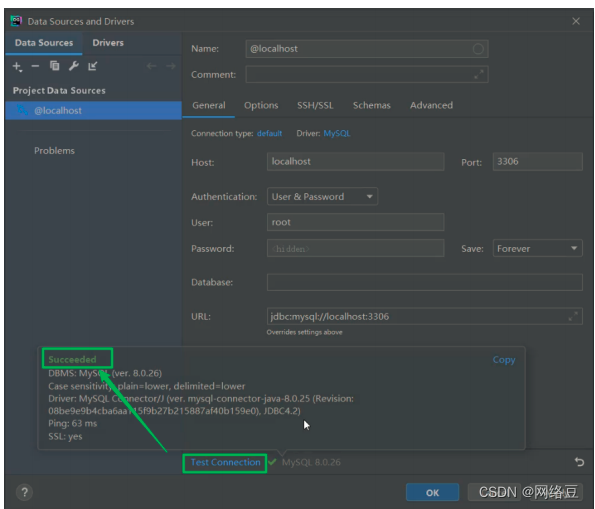Open the General tab
Viewport: 595px width, 509px height.
coord(209,106)
